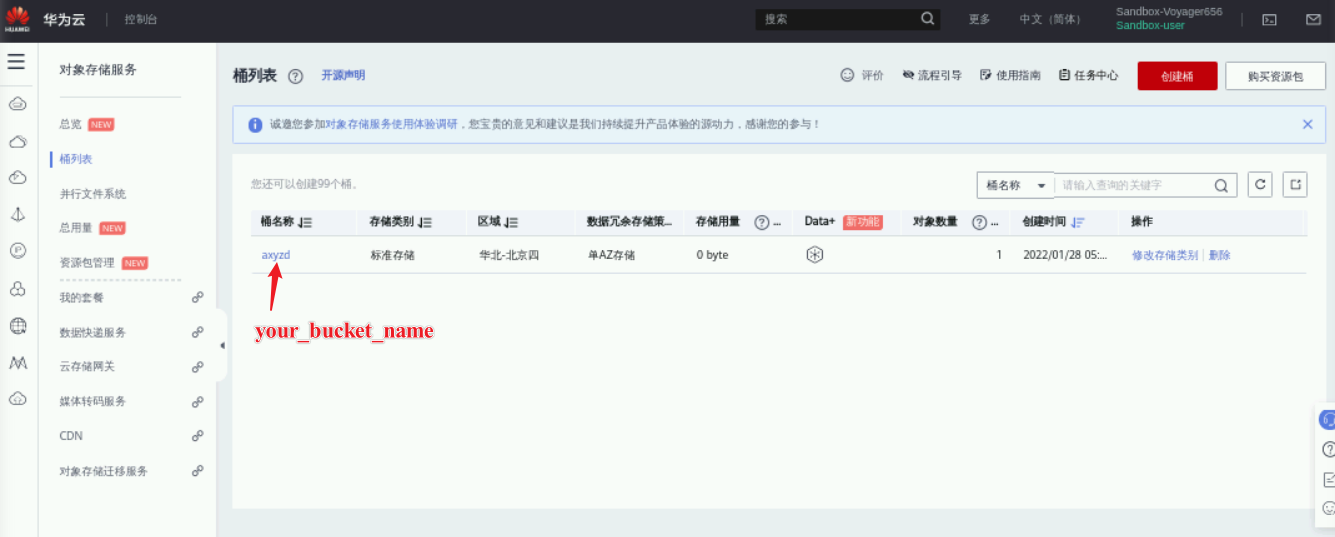Click the globe icon in left rail
The height and width of the screenshot is (537, 1335).
click(17, 325)
